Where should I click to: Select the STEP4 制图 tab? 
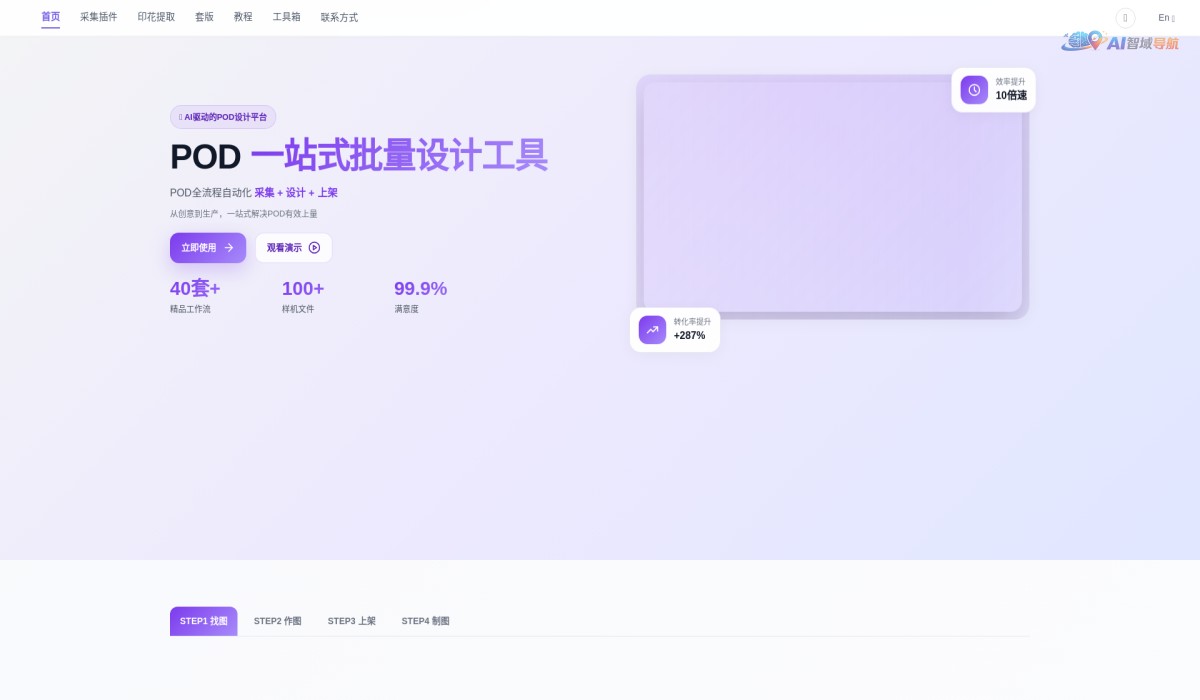[x=425, y=621]
